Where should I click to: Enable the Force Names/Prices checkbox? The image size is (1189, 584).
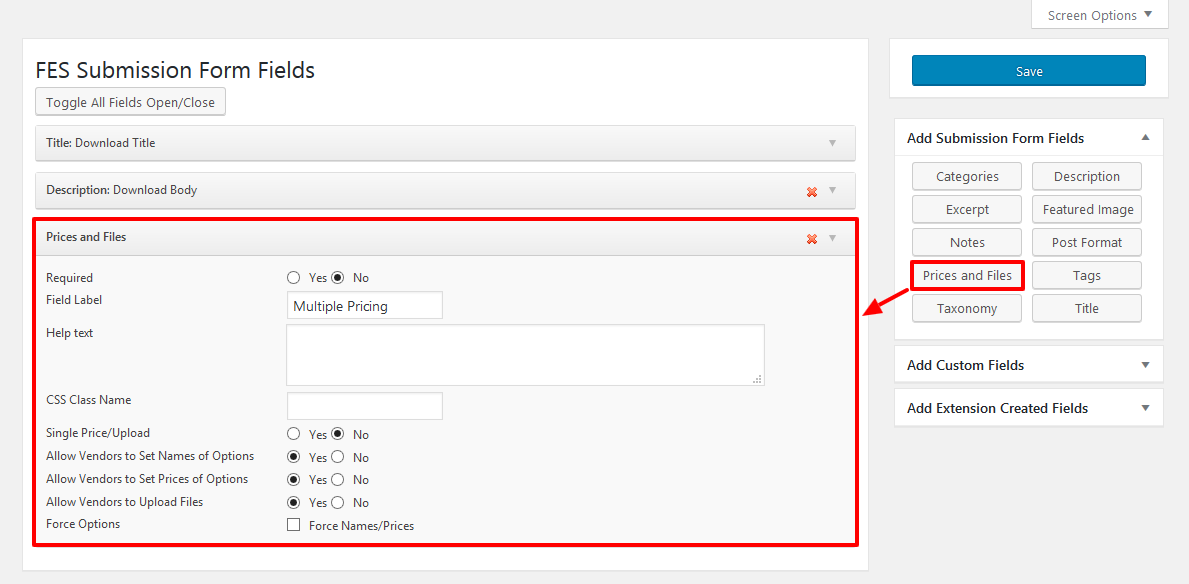coord(294,525)
